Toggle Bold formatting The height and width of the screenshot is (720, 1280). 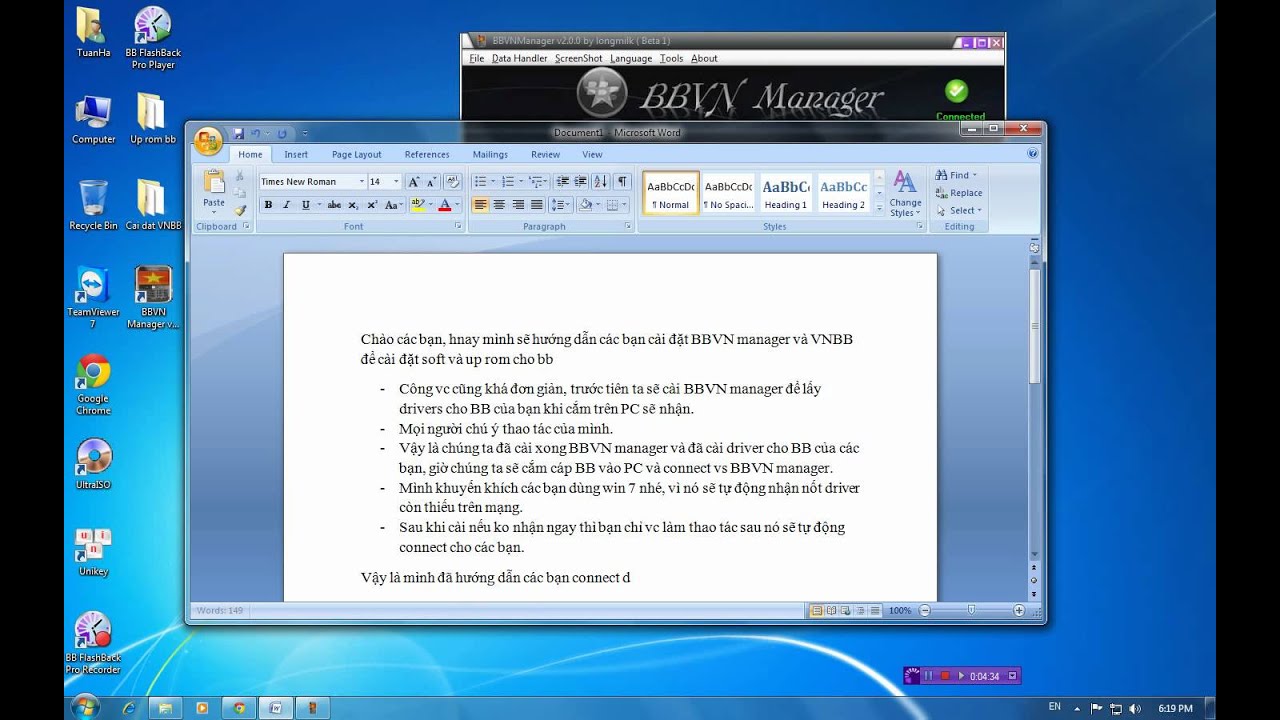tap(268, 205)
